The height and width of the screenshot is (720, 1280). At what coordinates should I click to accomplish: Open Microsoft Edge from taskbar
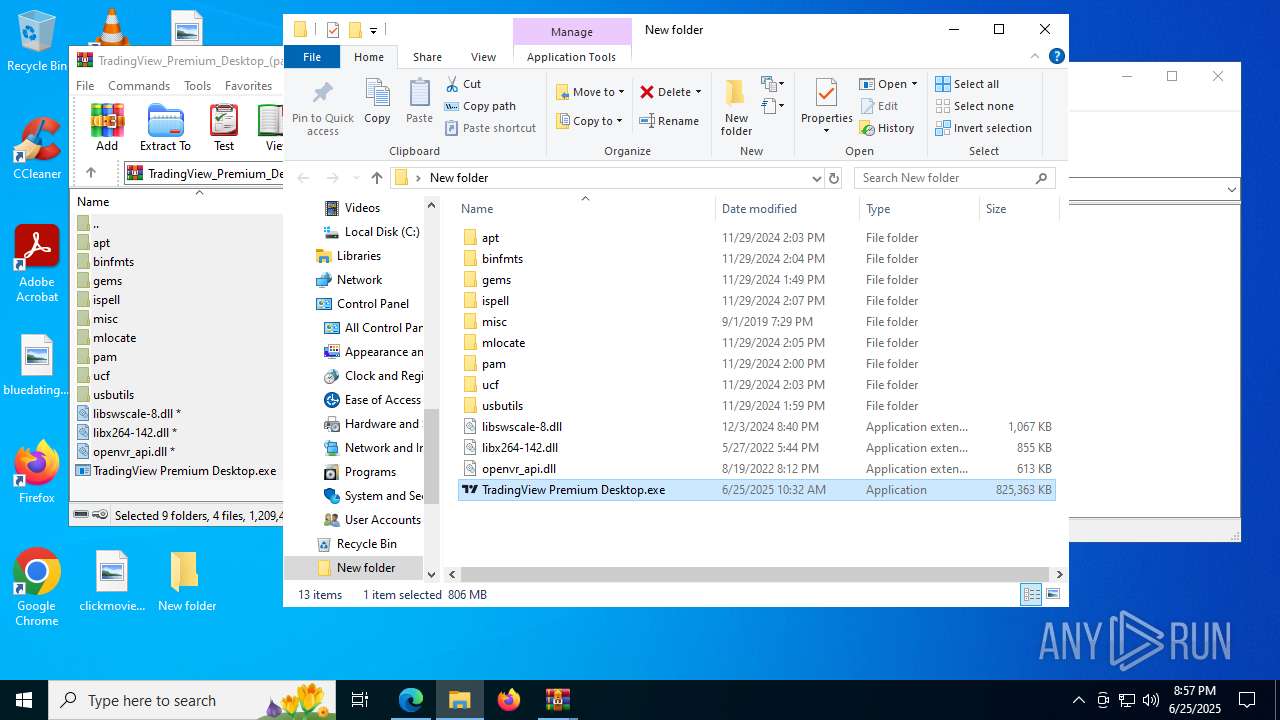[x=411, y=700]
